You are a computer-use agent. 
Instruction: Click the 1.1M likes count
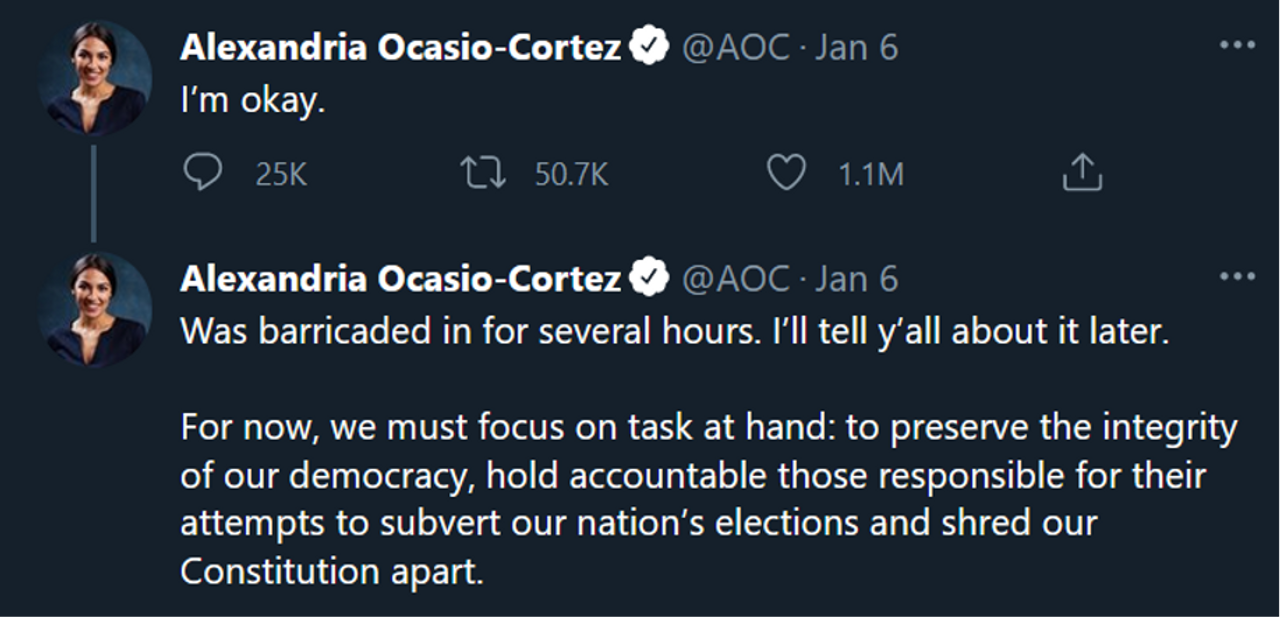point(870,176)
